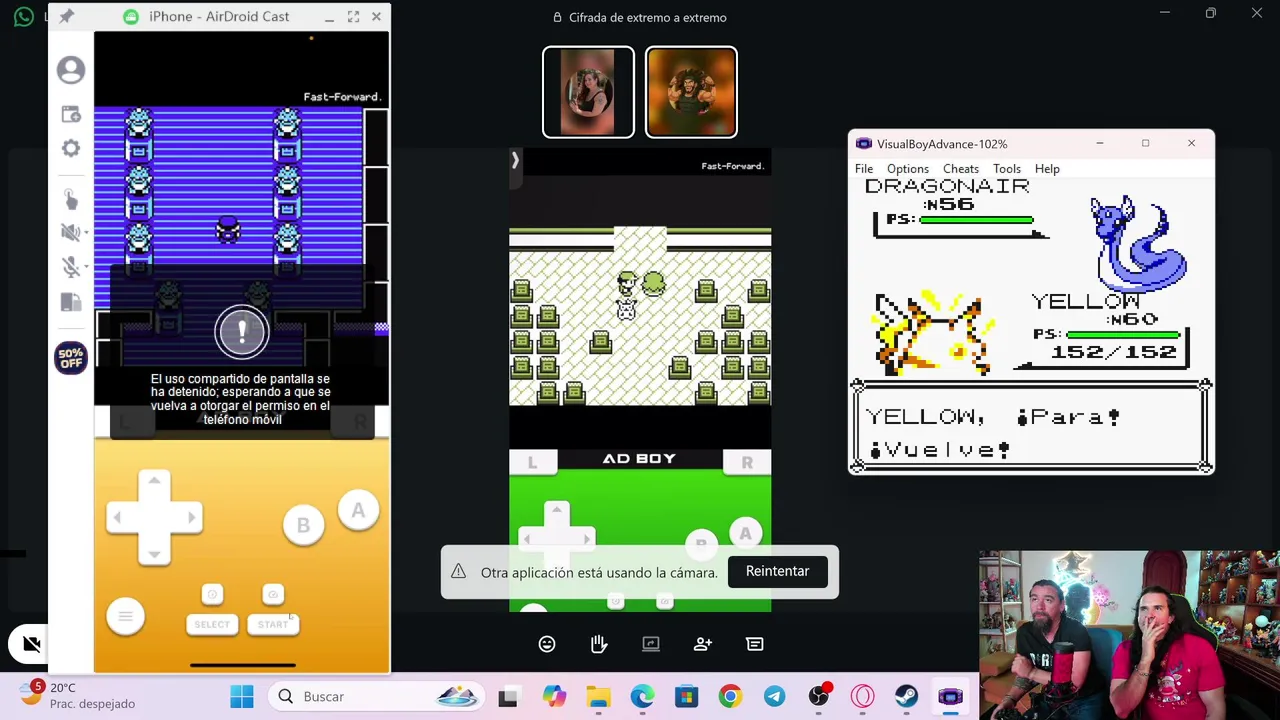Click the Buscar taskbar search field

coord(376,696)
